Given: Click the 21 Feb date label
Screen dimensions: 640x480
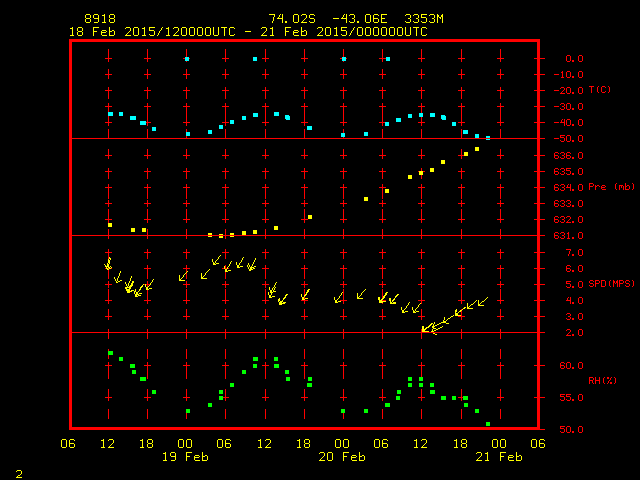Looking at the screenshot, I should 499,457.
